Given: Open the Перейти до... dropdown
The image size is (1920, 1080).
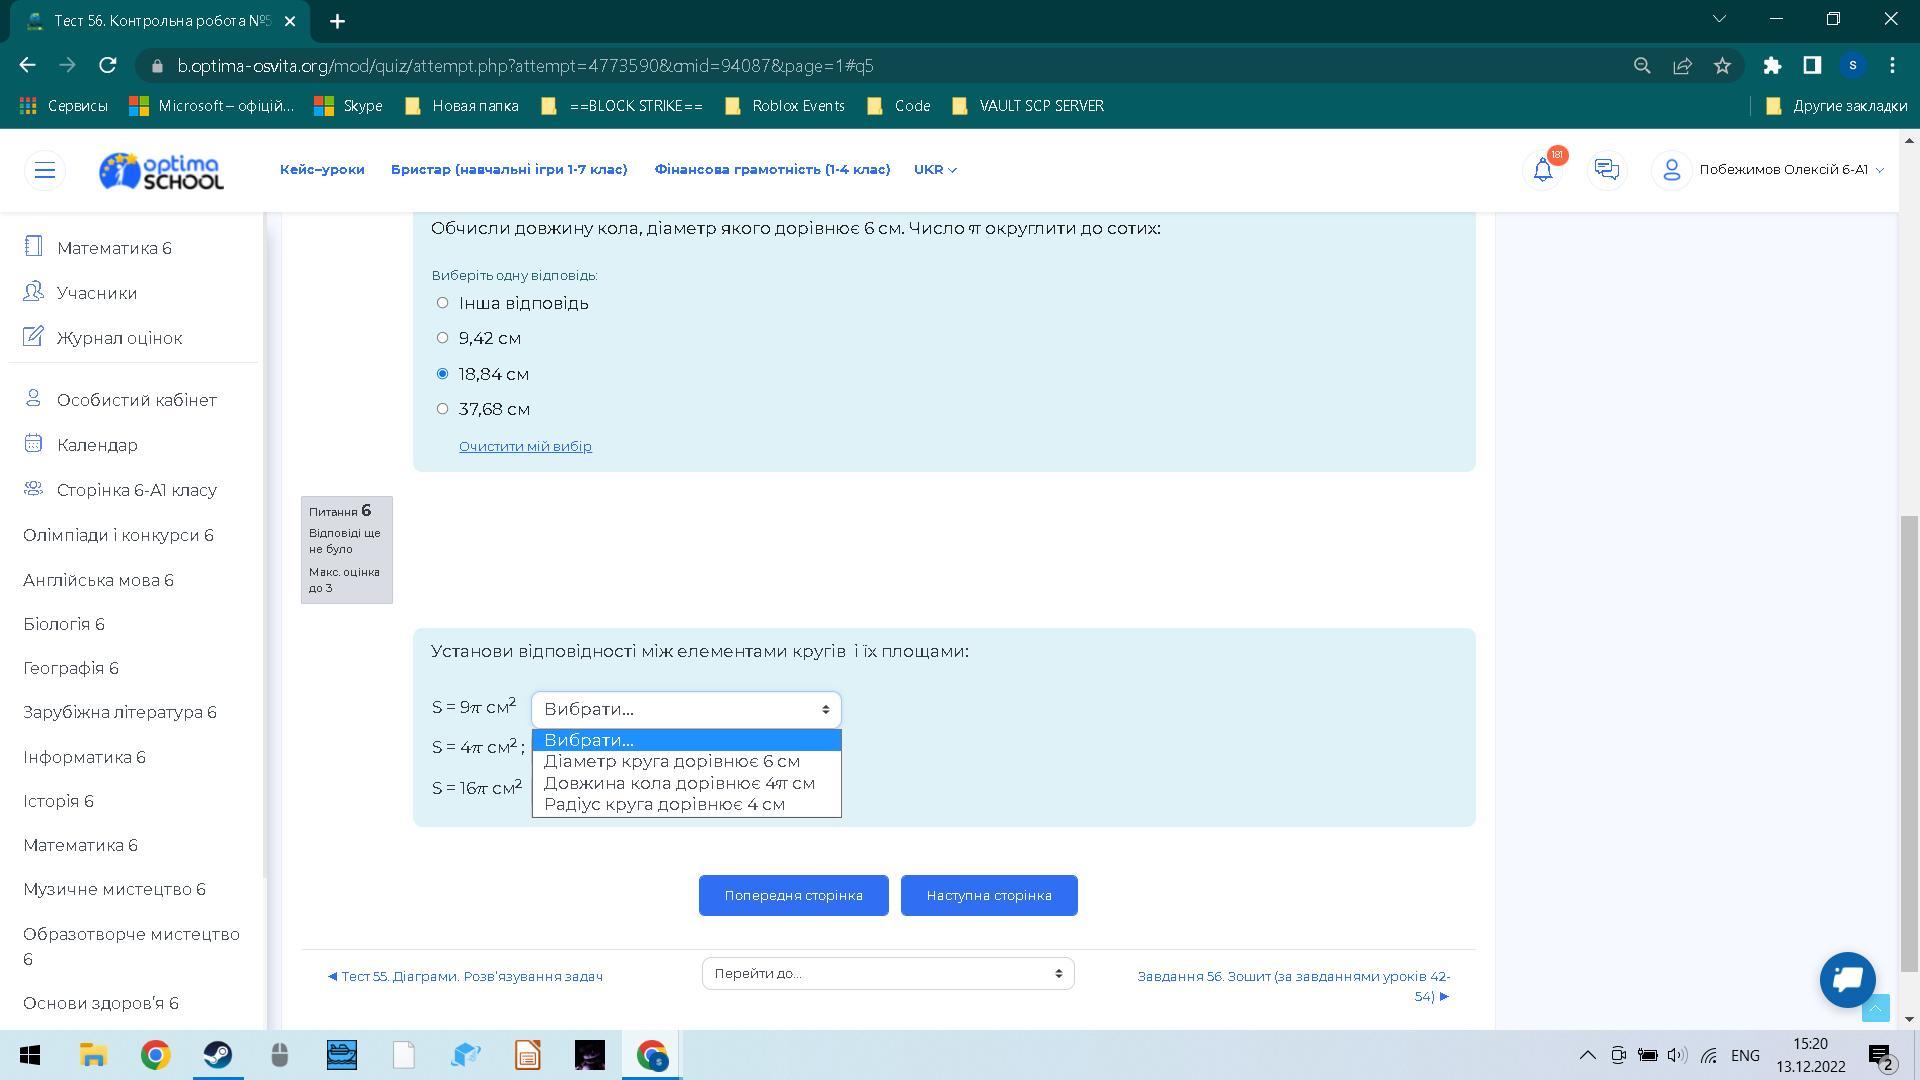Looking at the screenshot, I should pyautogui.click(x=888, y=974).
